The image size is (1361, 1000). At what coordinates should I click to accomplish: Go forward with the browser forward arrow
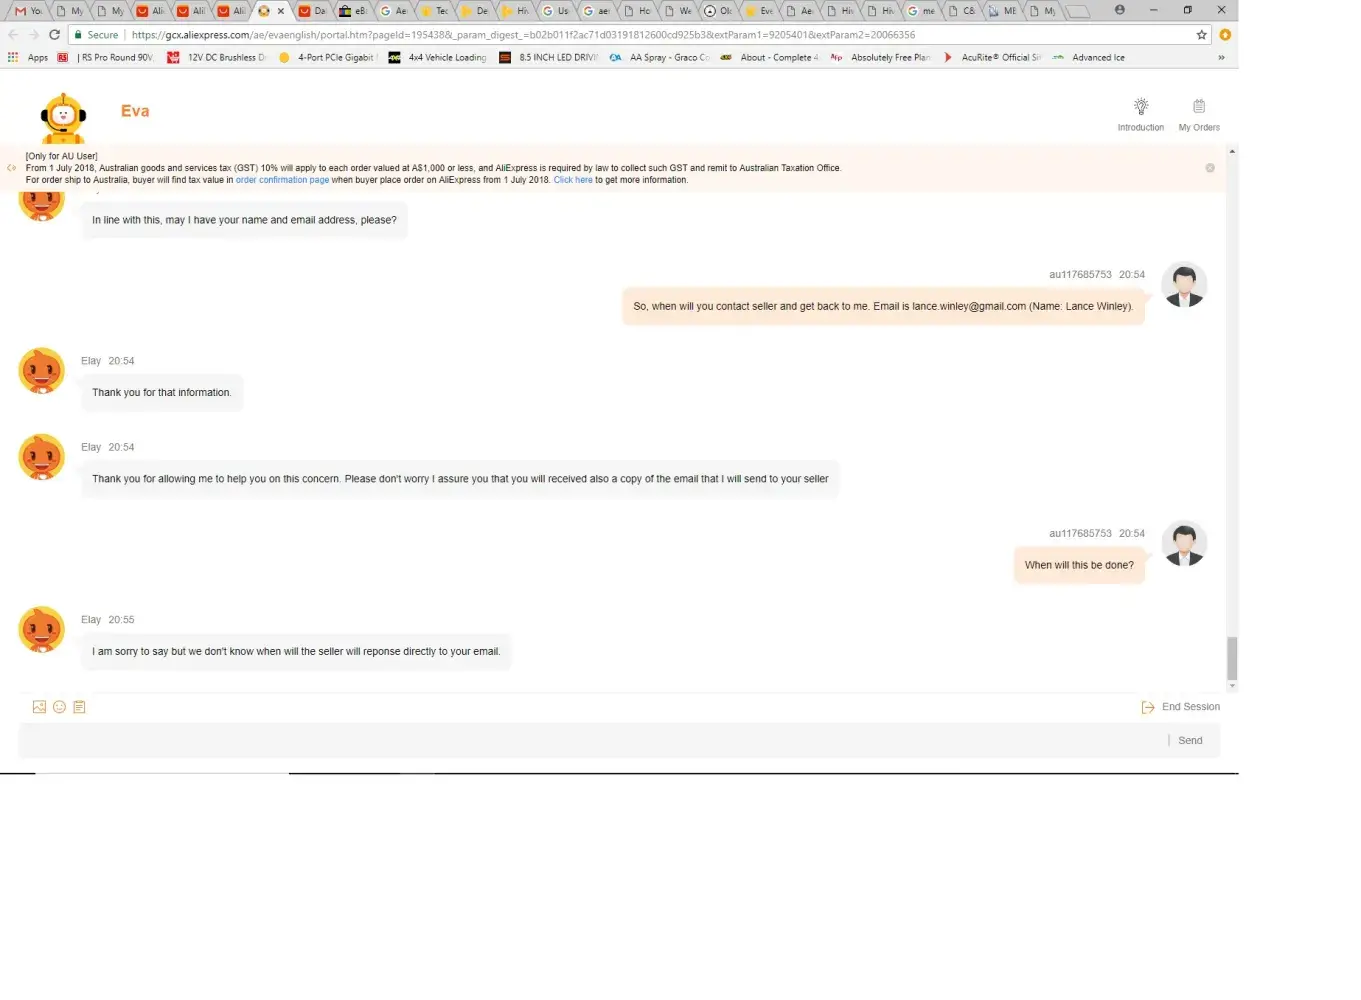click(x=33, y=34)
